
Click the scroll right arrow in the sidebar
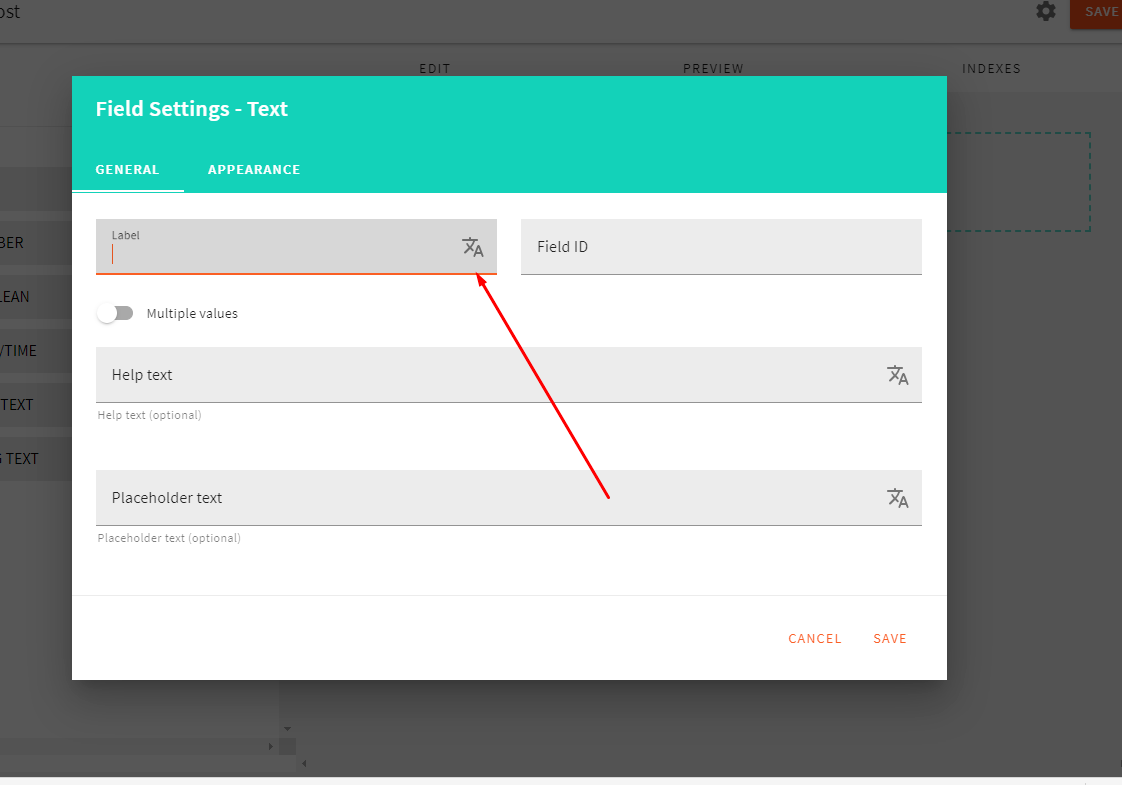click(x=270, y=746)
